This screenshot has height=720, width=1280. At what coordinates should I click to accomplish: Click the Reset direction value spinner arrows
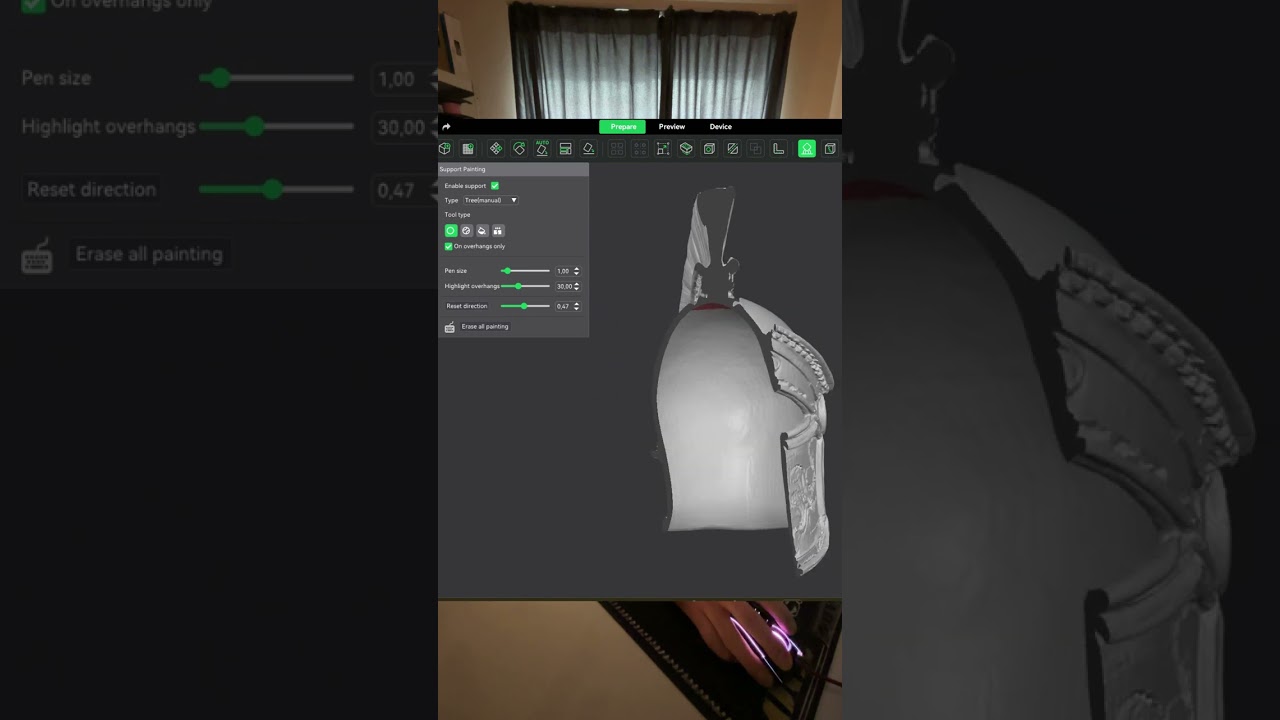[576, 306]
